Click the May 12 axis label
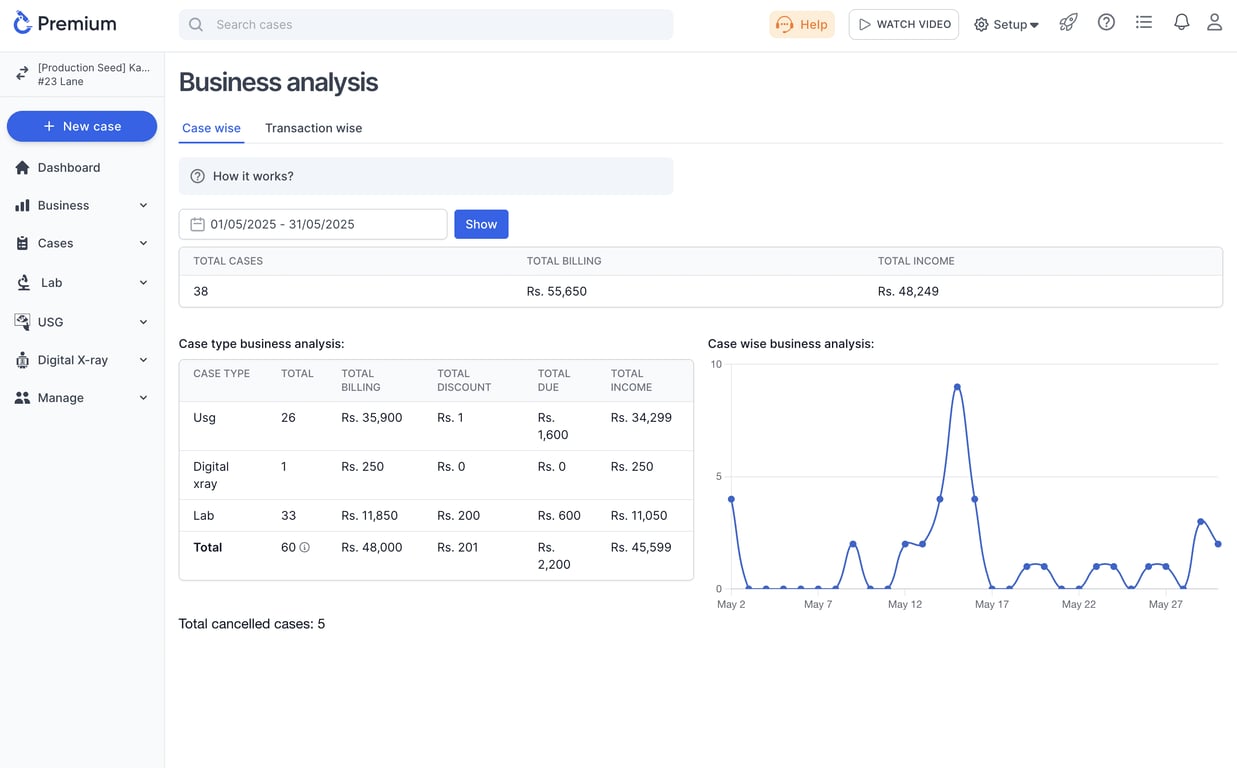This screenshot has width=1237, height=768. coord(905,605)
